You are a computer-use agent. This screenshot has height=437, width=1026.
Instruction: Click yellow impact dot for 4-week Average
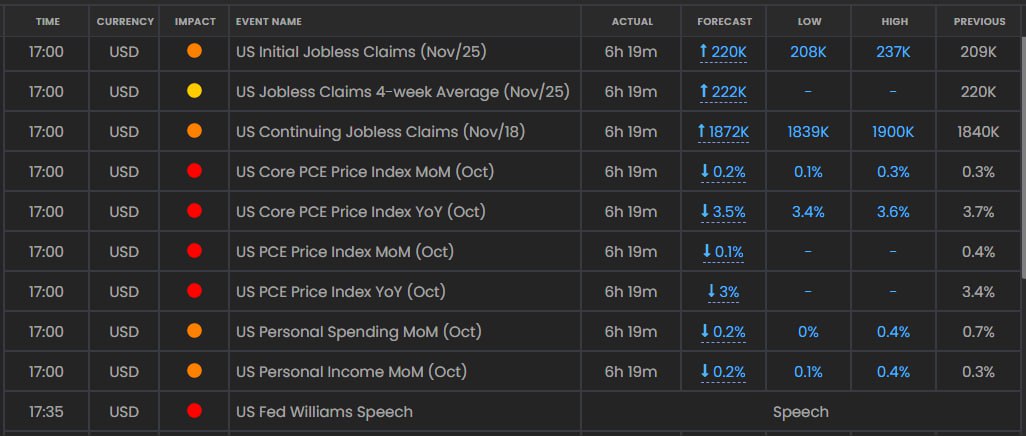pos(194,91)
